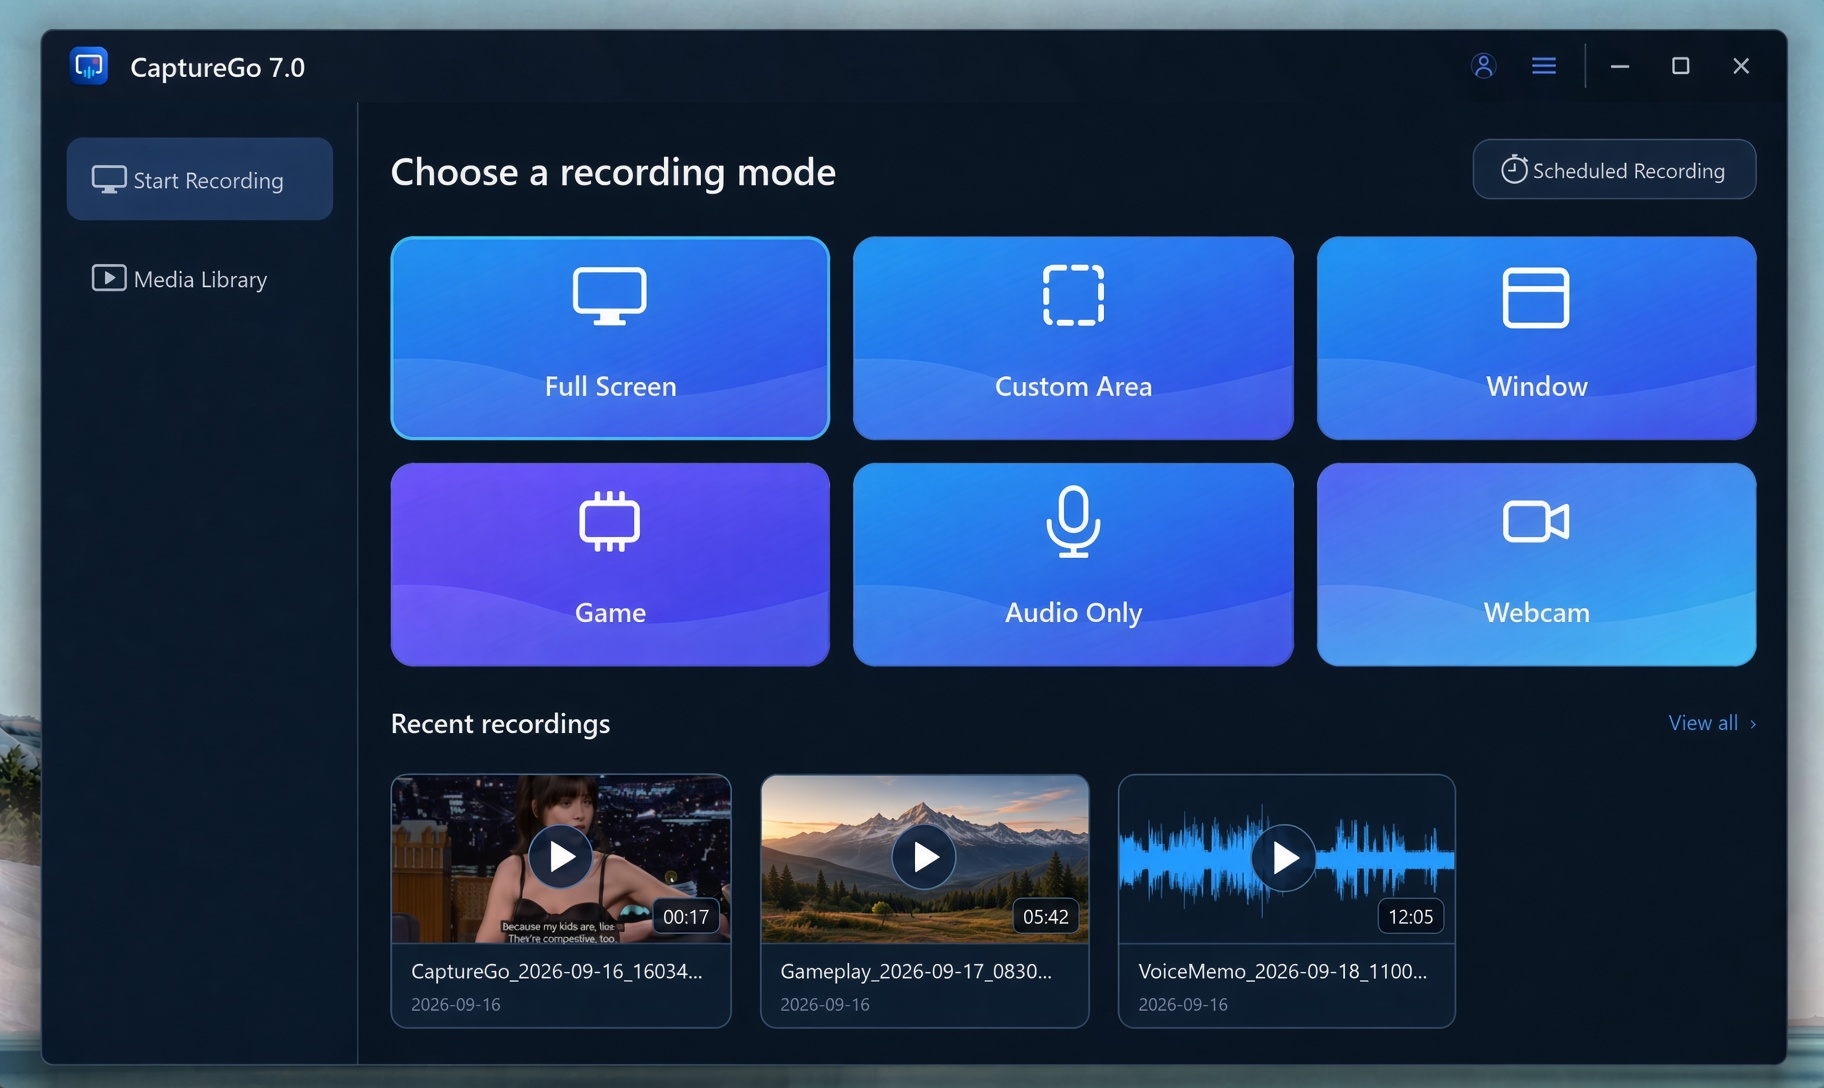Play the VoiceMemo_2026-09-18 recording
The height and width of the screenshot is (1088, 1824).
pyautogui.click(x=1284, y=857)
